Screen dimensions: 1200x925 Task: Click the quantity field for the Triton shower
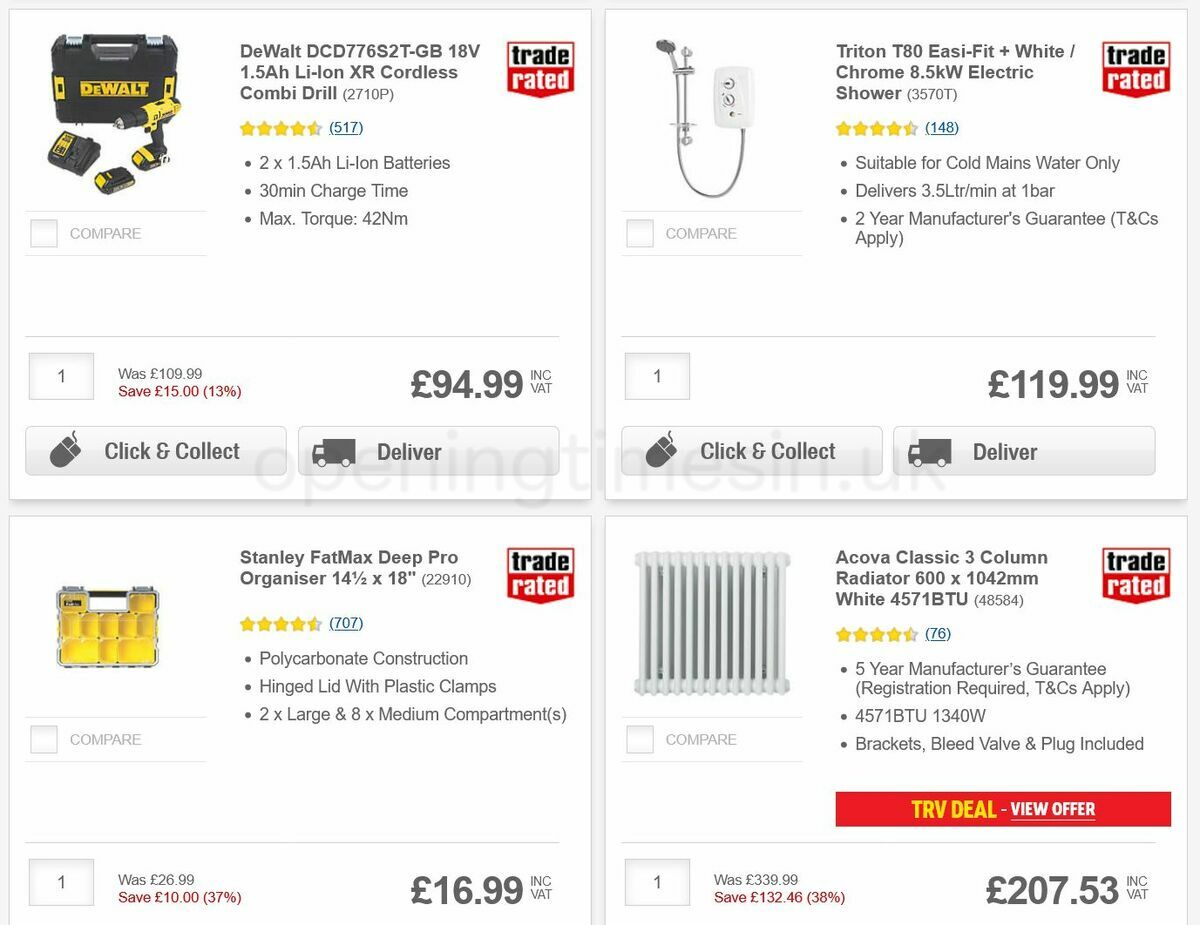pyautogui.click(x=657, y=376)
